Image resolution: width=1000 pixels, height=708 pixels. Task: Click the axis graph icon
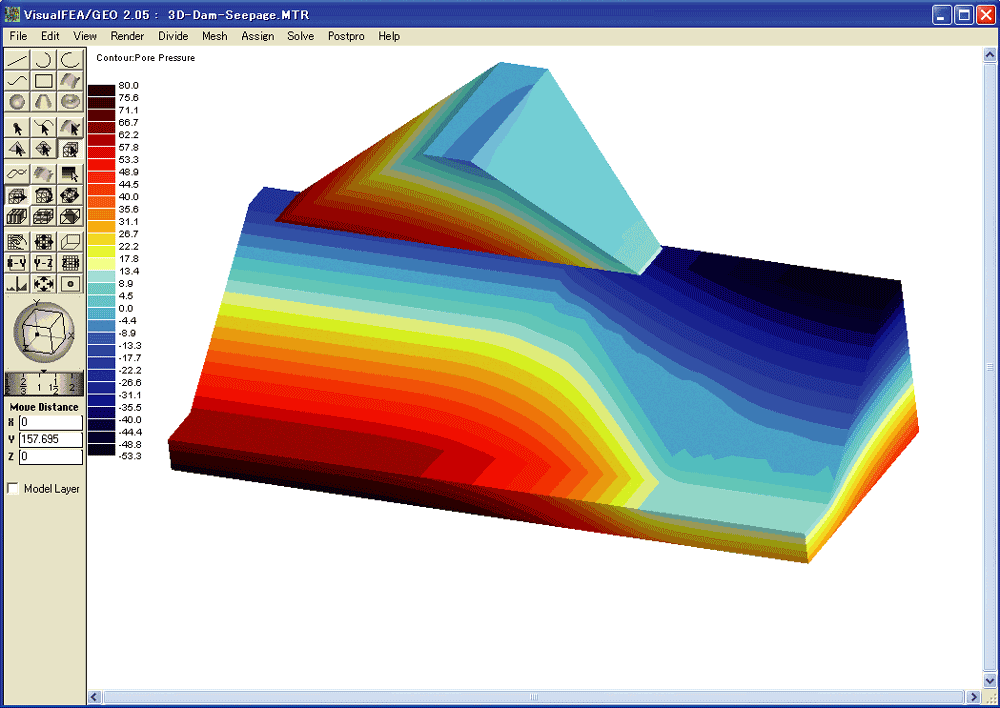(x=17, y=284)
